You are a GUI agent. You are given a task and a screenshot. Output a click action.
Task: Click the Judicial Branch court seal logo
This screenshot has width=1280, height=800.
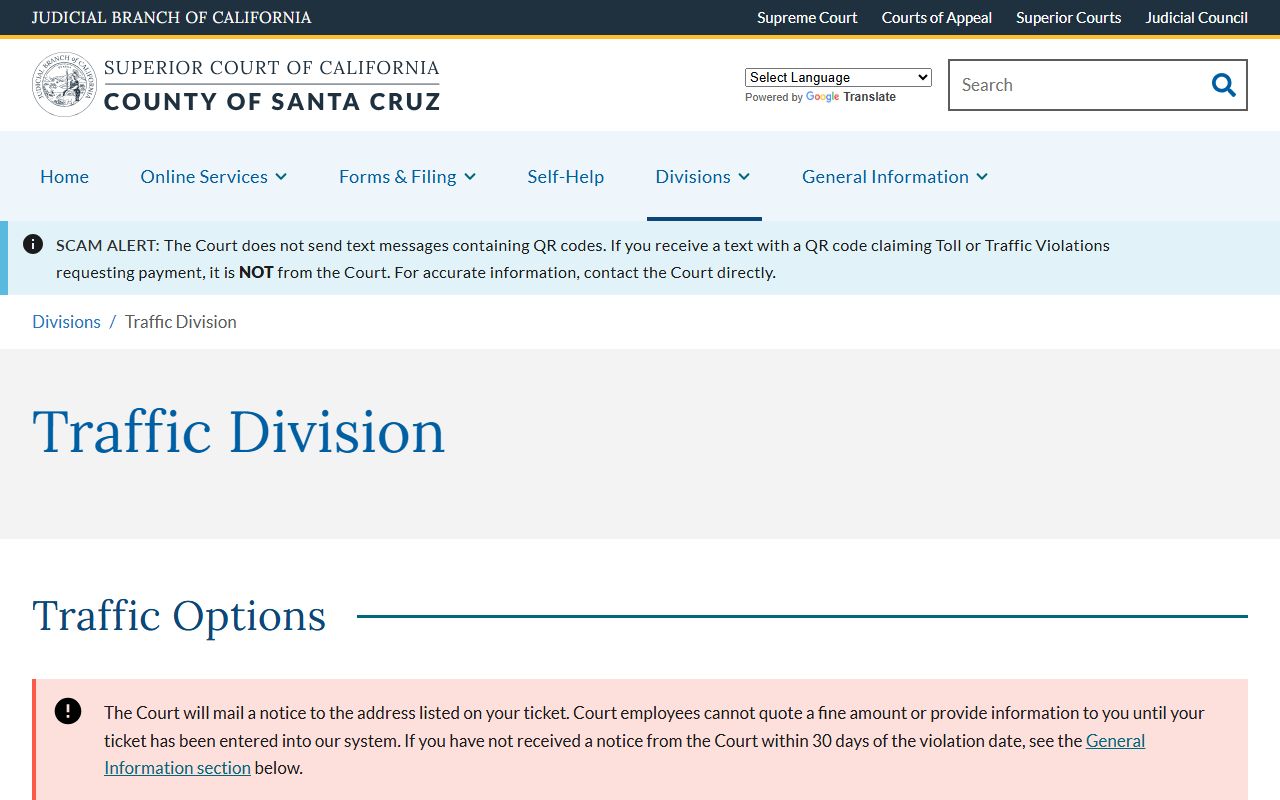pos(65,85)
